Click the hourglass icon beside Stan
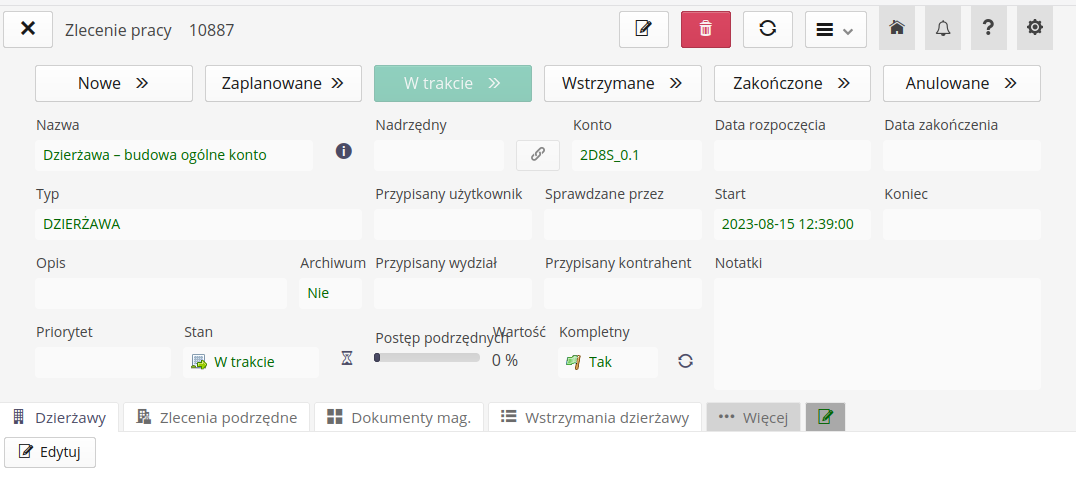 point(347,358)
